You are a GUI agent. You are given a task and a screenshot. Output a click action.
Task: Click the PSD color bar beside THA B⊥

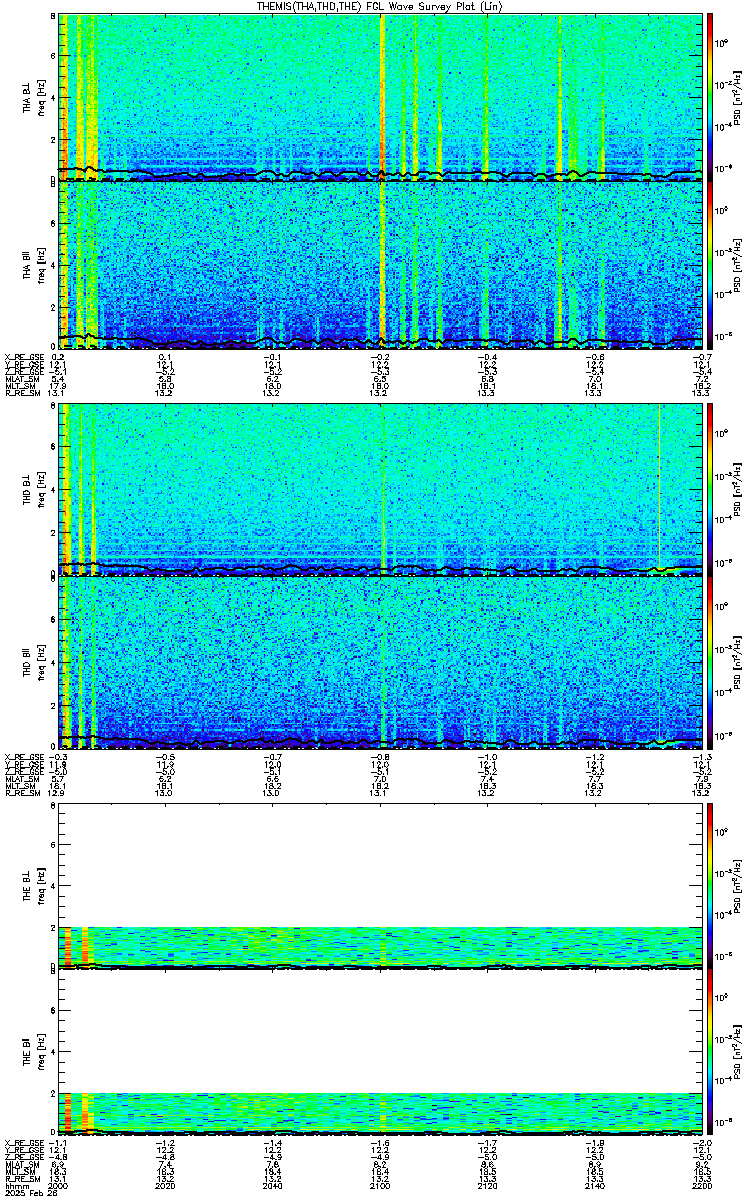coord(711,97)
